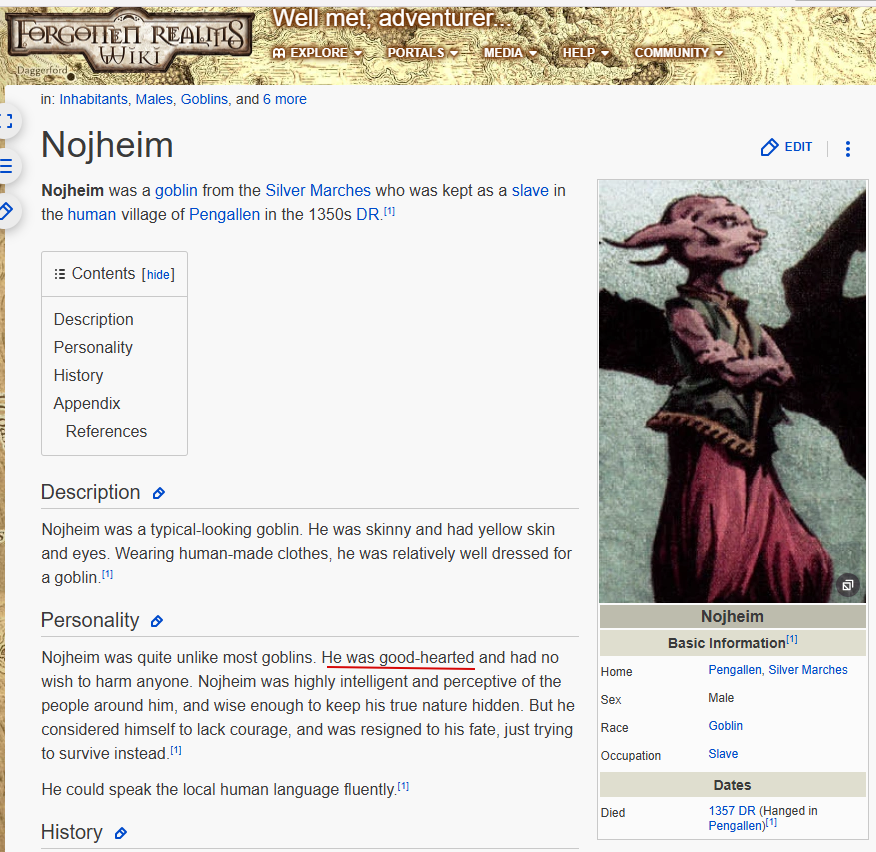This screenshot has height=852, width=876.
Task: Follow the Silver Marches link in intro
Action: coord(317,190)
